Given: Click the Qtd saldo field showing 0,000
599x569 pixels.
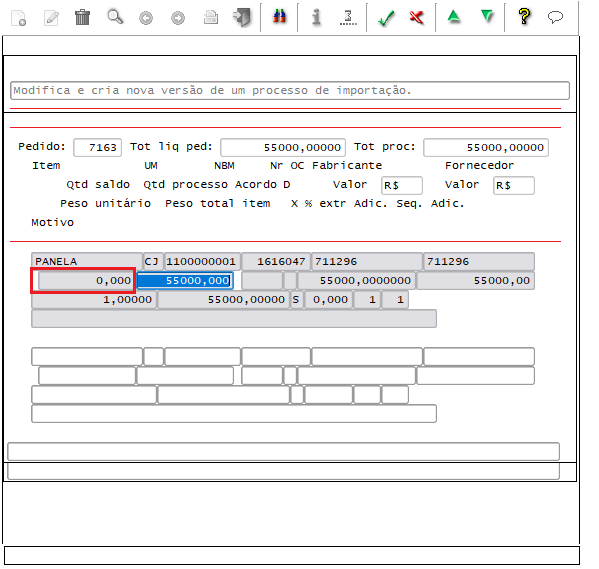Looking at the screenshot, I should (87, 280).
